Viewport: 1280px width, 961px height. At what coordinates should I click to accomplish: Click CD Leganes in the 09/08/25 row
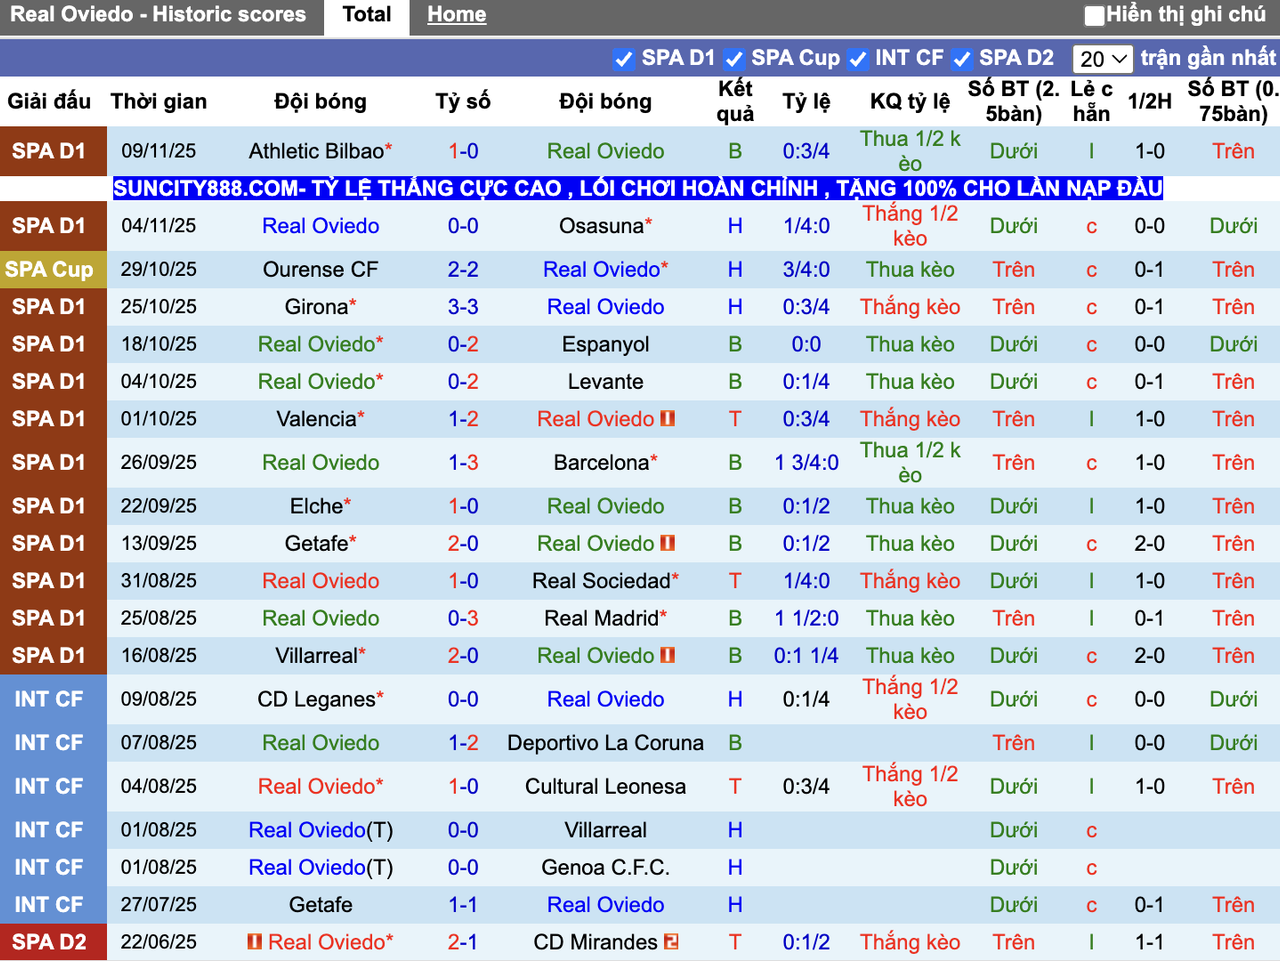316,699
